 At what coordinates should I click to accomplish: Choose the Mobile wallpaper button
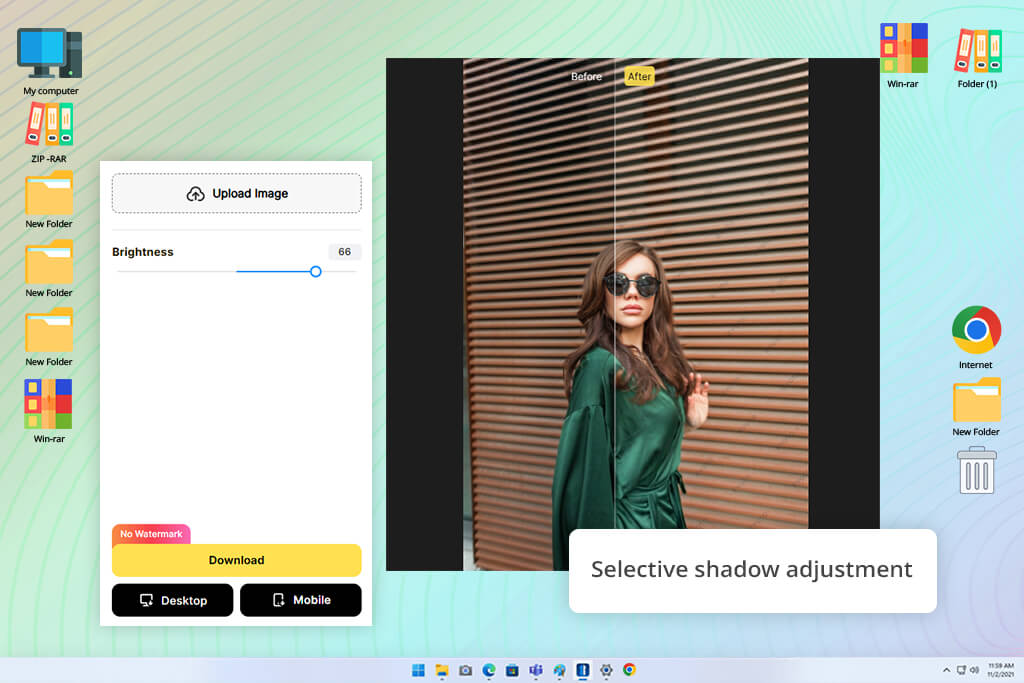pos(300,600)
